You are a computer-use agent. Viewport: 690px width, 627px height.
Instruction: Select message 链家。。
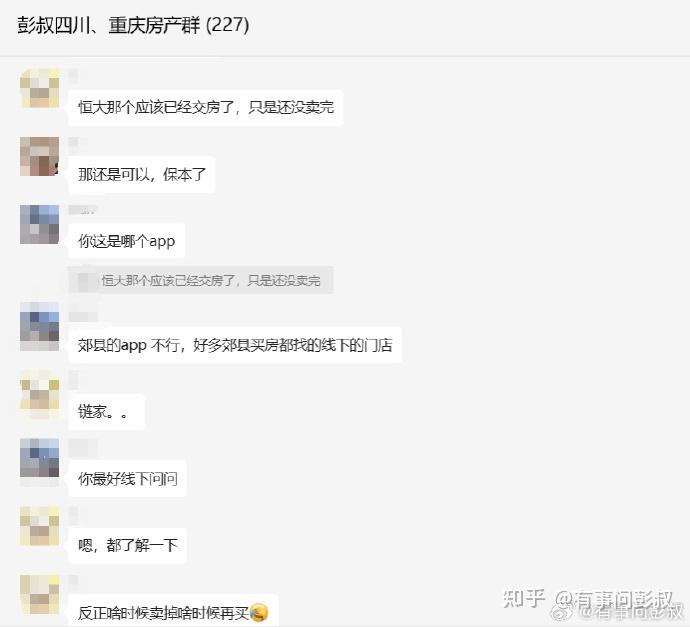coord(106,412)
